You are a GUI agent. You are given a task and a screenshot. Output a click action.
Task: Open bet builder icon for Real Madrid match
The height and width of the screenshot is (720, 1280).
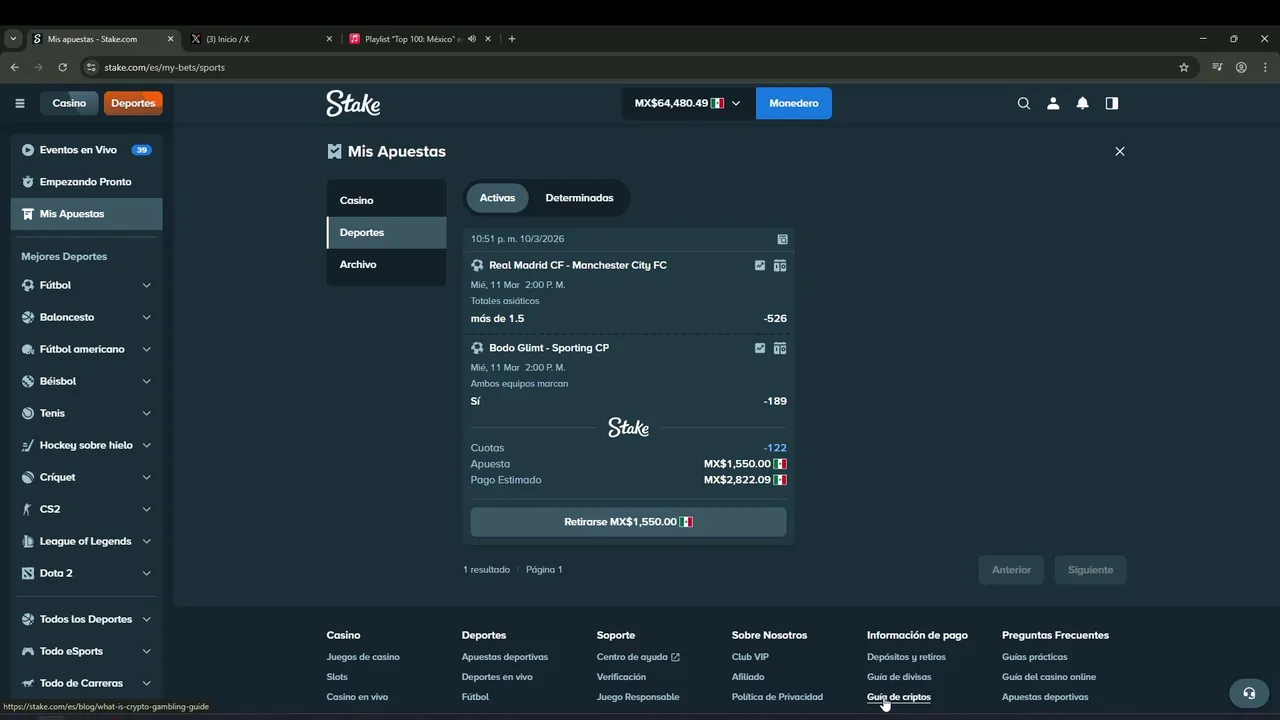(x=780, y=265)
